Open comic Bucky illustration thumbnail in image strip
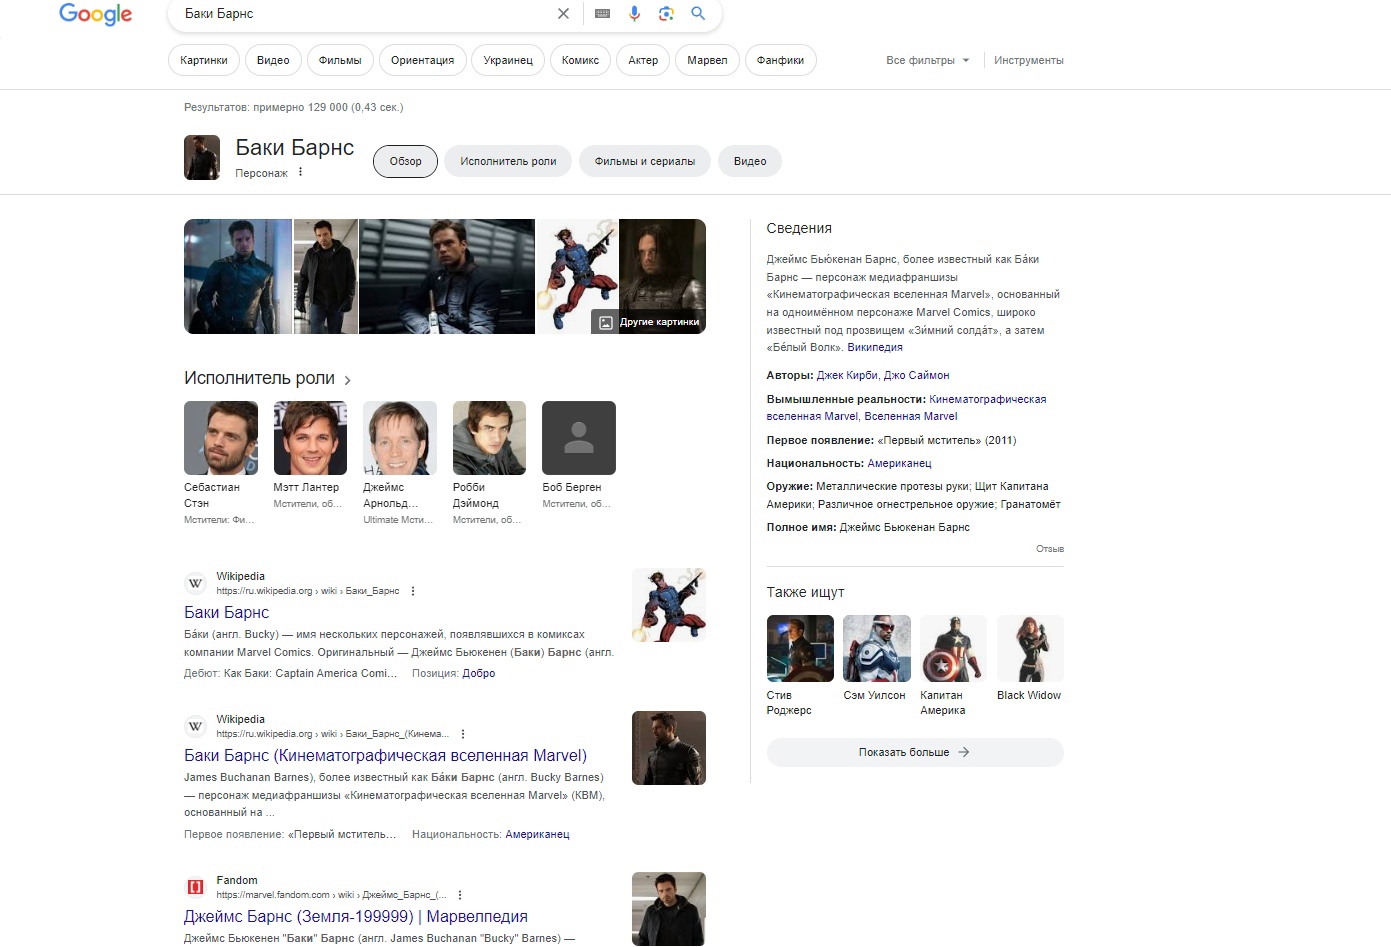The image size is (1391, 947). pos(577,276)
